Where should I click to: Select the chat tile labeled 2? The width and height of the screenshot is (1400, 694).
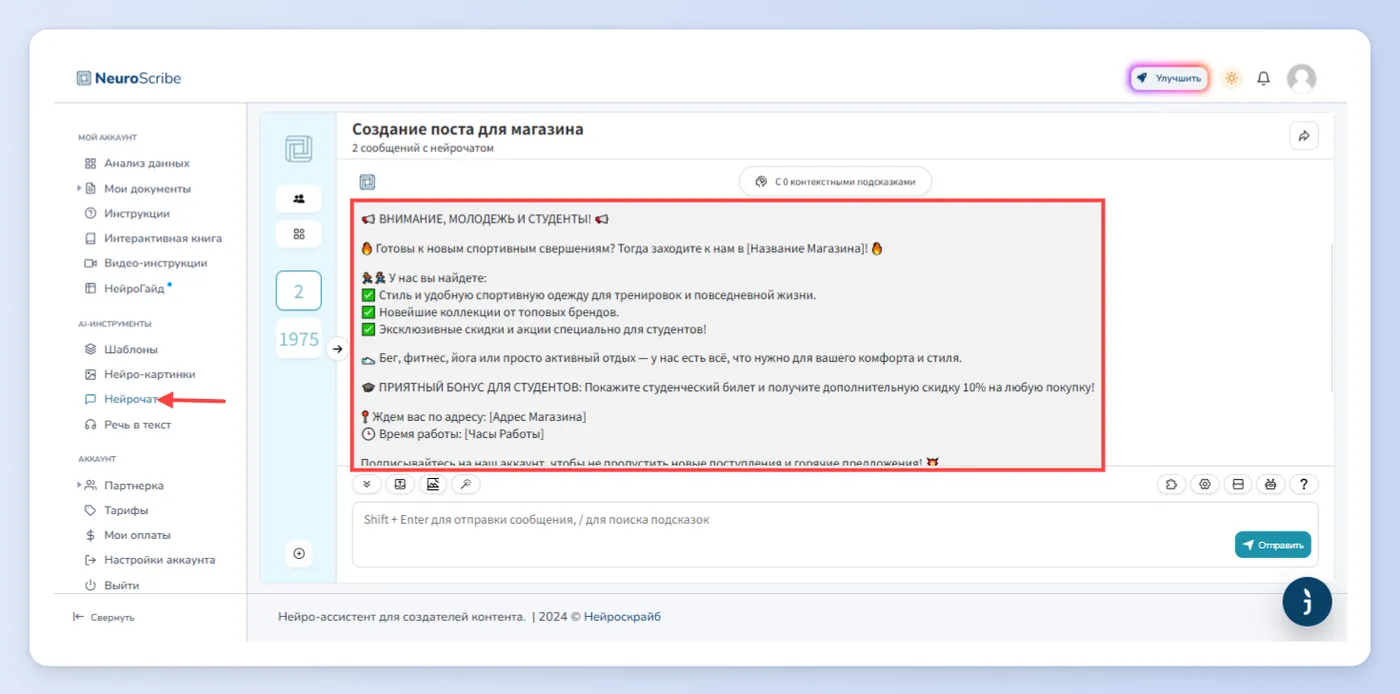click(299, 291)
